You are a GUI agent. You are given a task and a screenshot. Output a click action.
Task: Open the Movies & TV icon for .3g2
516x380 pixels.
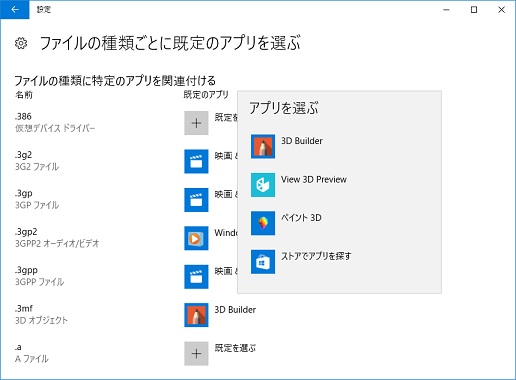click(196, 161)
